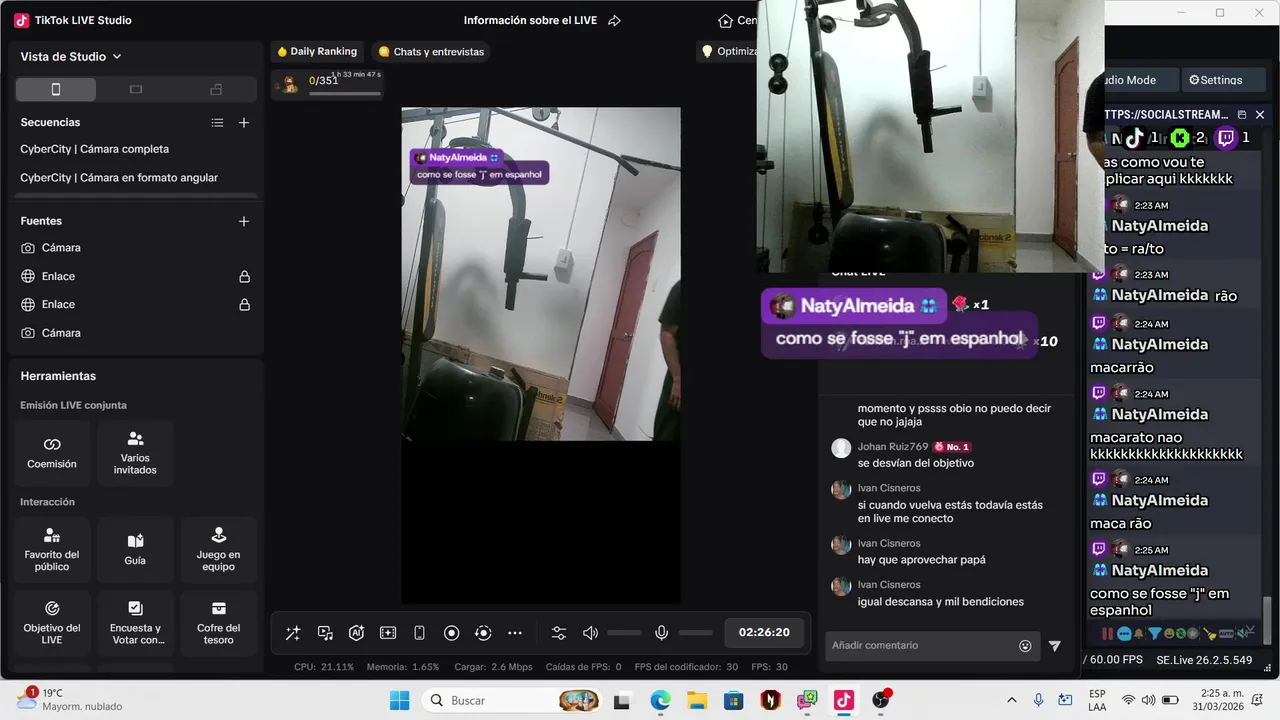
Task: Open the Objetivo del LIVE tool
Action: [52, 623]
